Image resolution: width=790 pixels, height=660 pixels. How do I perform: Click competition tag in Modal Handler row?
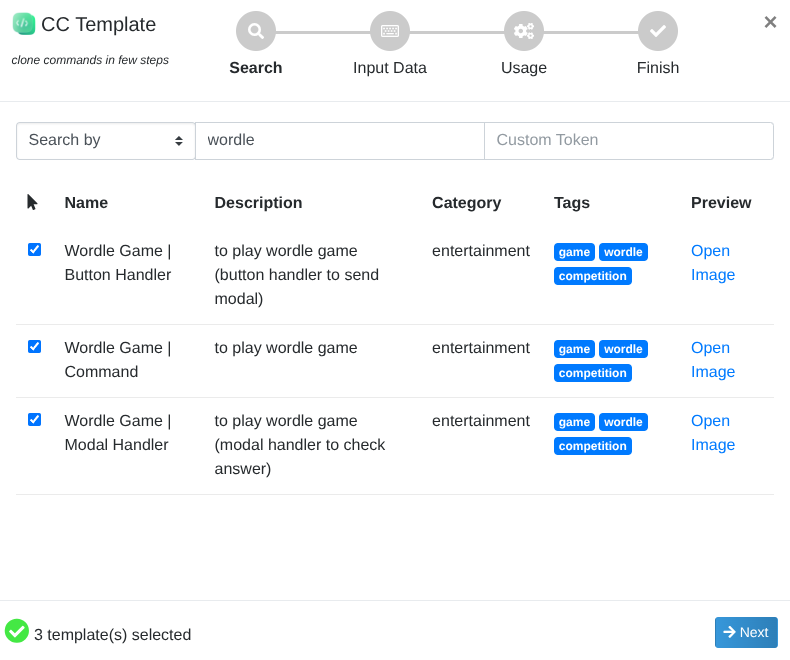(592, 446)
